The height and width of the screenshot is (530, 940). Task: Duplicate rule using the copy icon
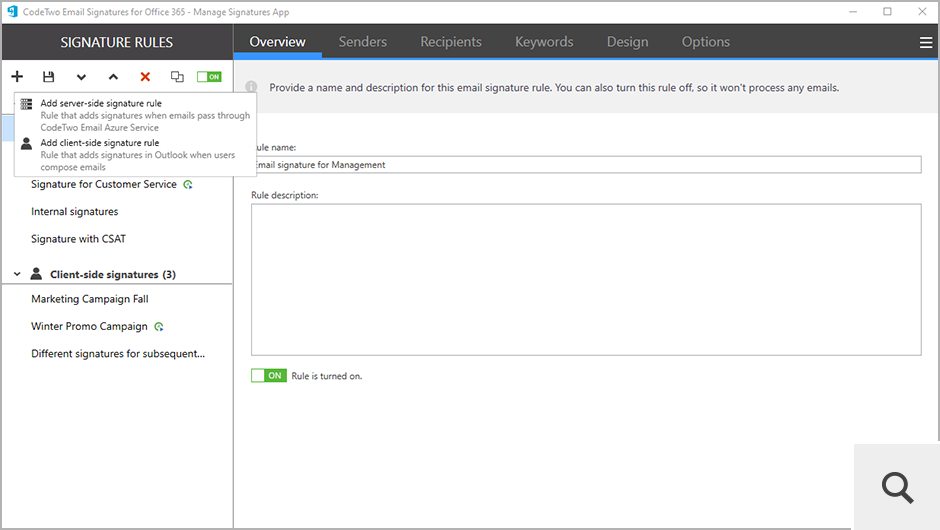[x=177, y=77]
